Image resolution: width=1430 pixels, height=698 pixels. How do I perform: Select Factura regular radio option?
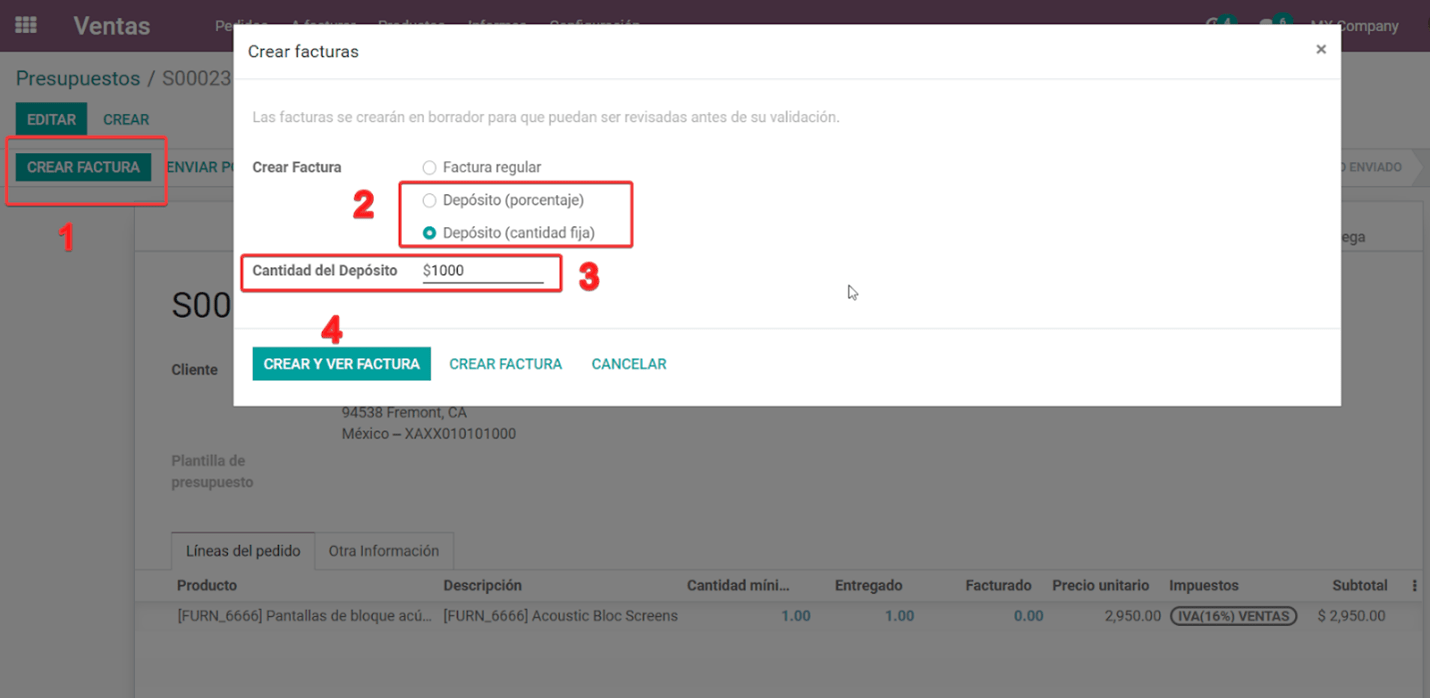tap(430, 168)
